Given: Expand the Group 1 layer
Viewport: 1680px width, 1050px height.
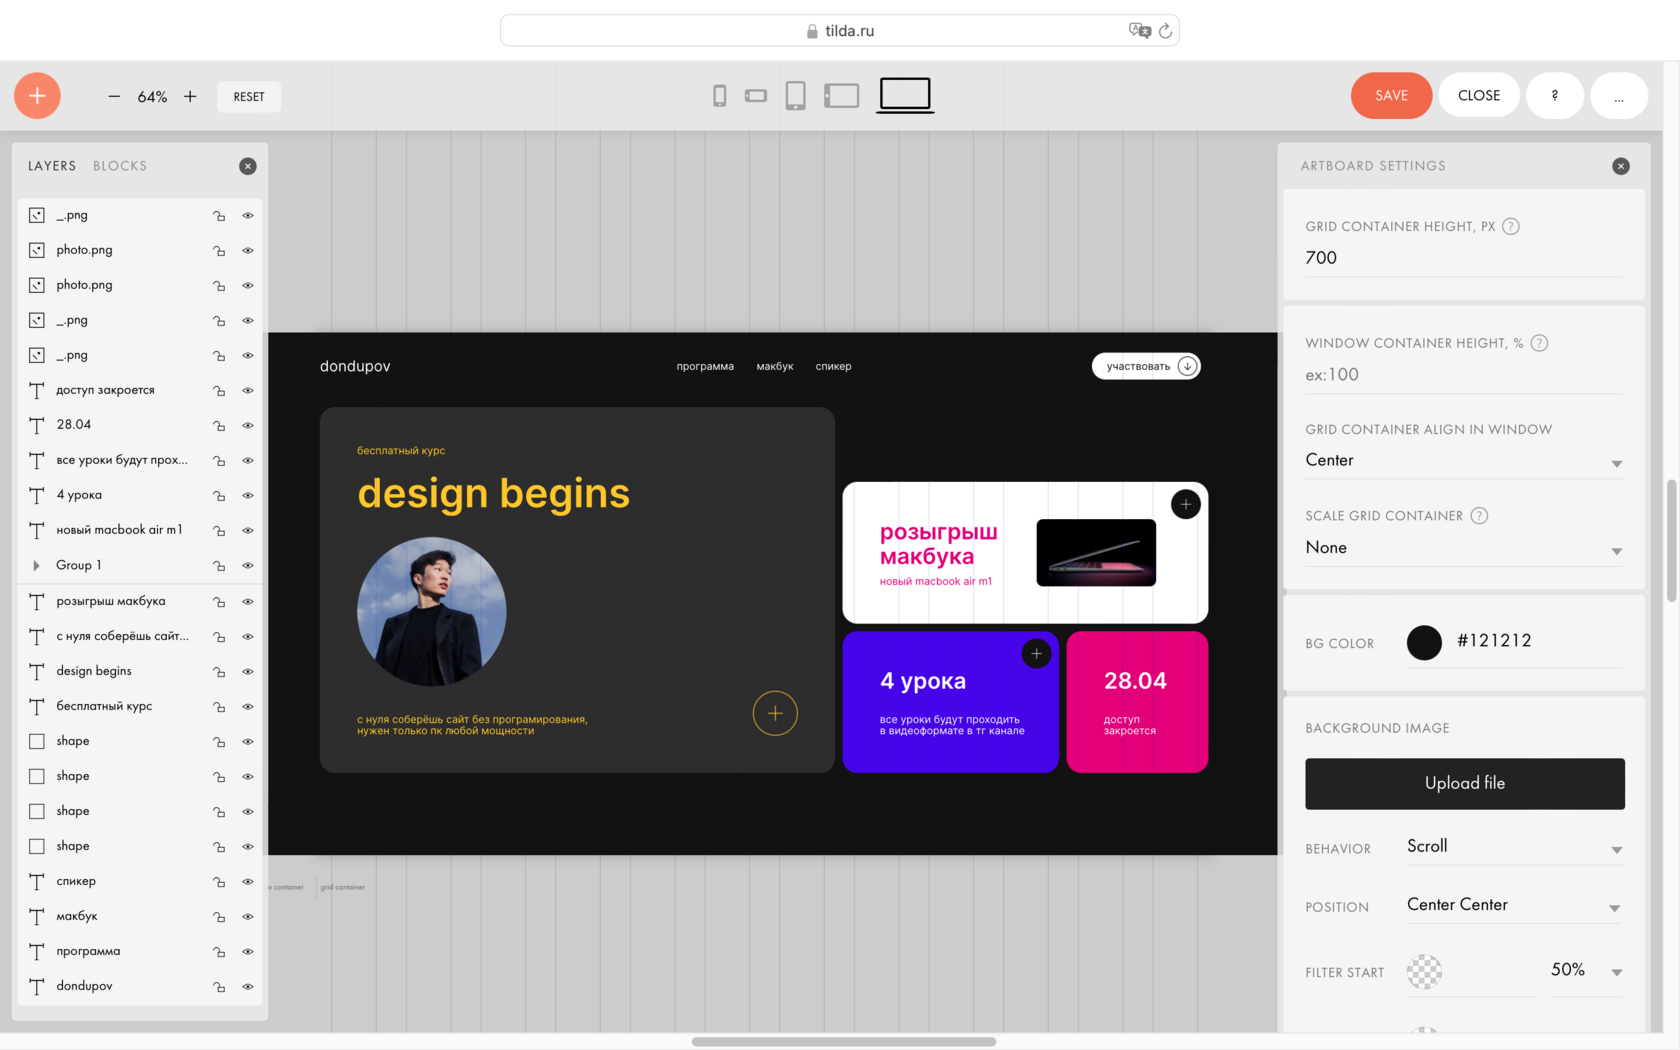Looking at the screenshot, I should coord(37,566).
